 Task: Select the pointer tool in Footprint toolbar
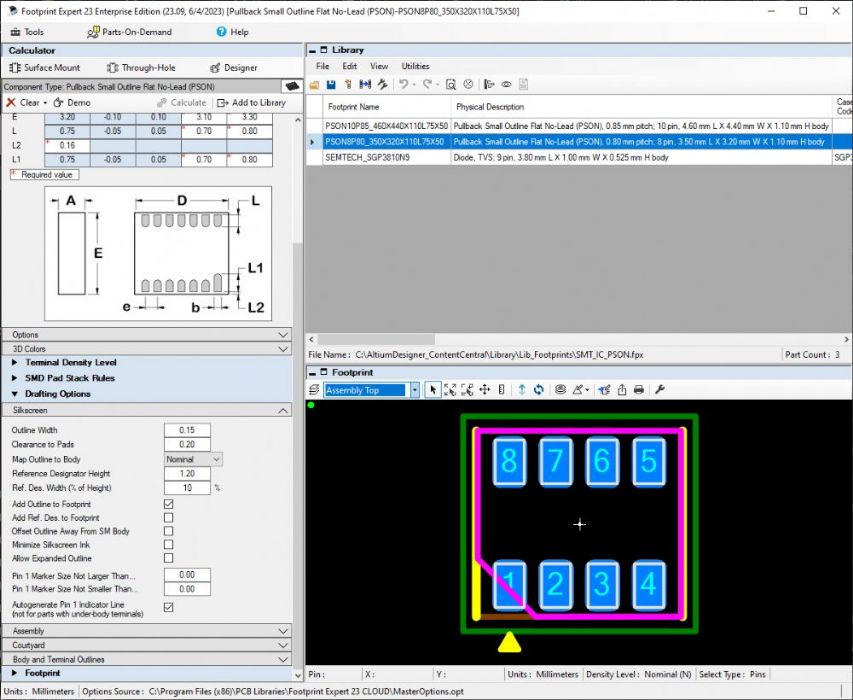433,390
